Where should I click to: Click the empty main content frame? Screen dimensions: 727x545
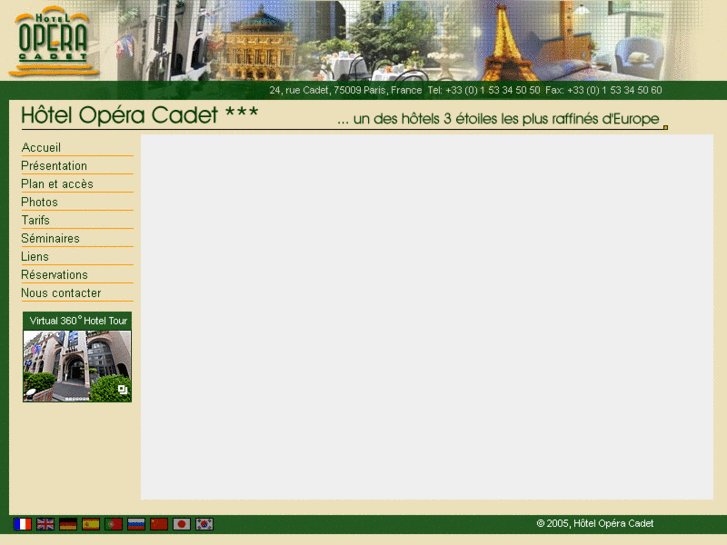pyautogui.click(x=427, y=317)
